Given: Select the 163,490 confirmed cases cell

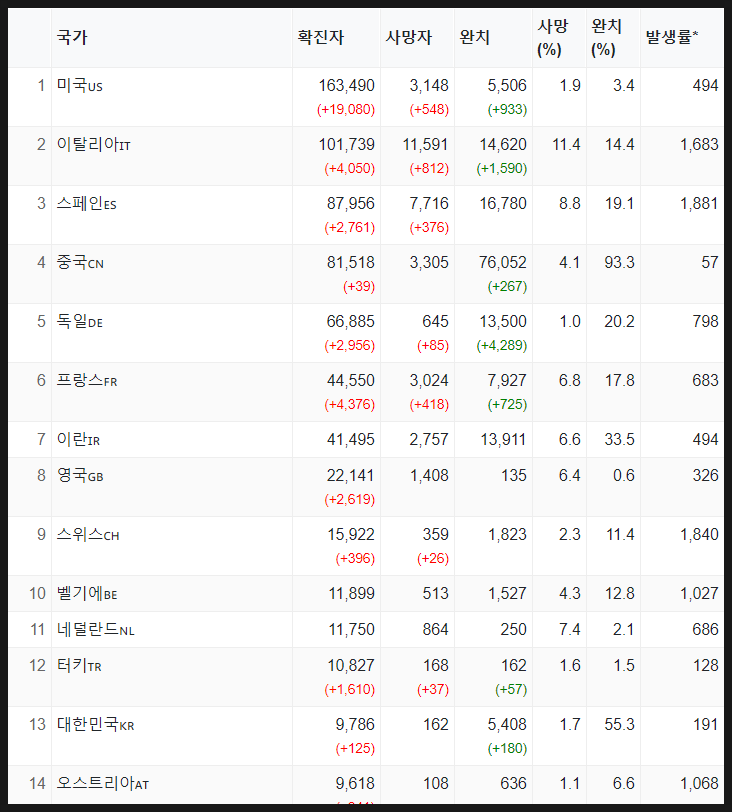Looking at the screenshot, I should click(346, 85).
